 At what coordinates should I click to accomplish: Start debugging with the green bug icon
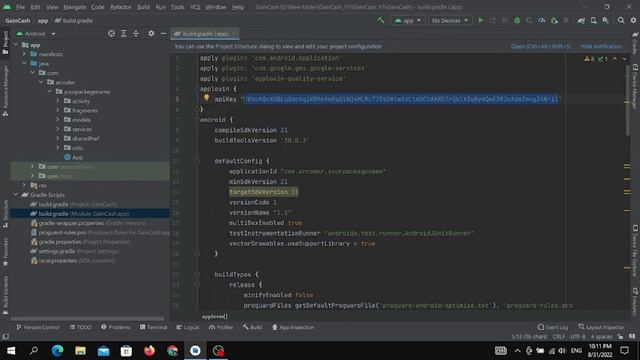point(517,20)
